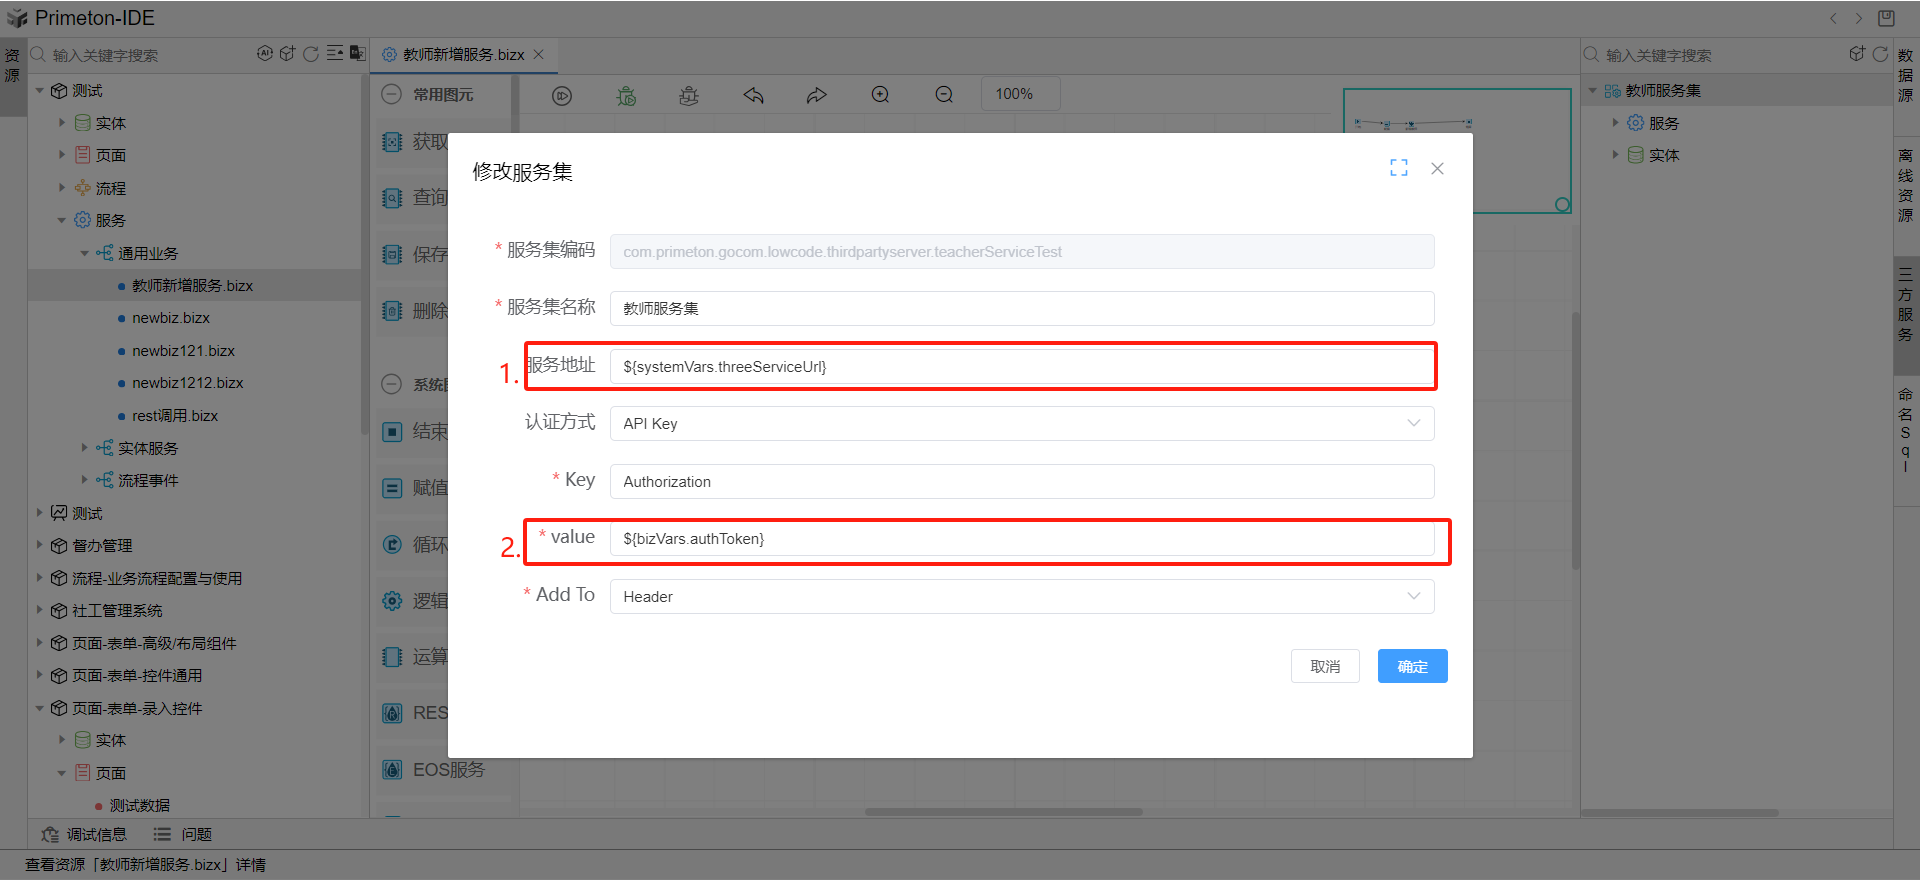Image resolution: width=1920 pixels, height=880 pixels.
Task: Click the refresh icon in the left resource panel
Action: [311, 54]
